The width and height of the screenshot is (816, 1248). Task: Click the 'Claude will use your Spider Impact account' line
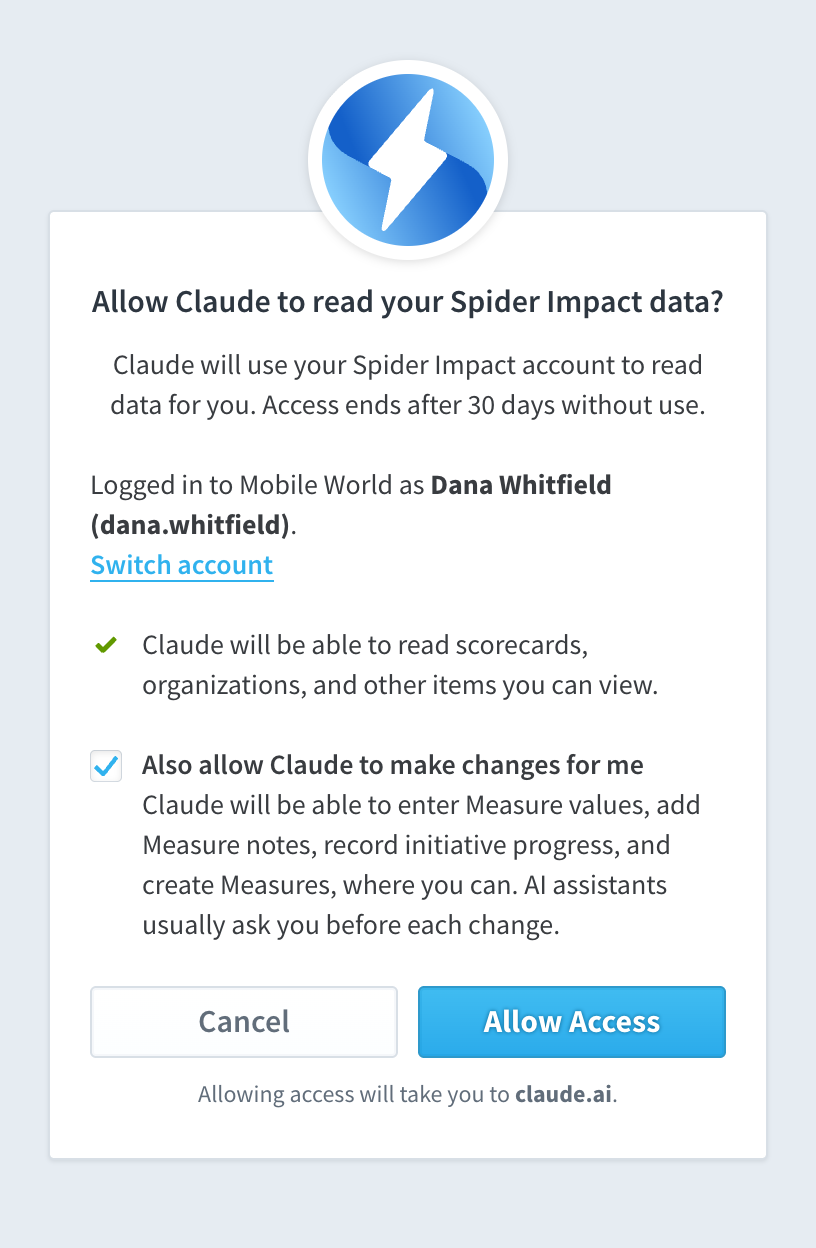point(408,365)
